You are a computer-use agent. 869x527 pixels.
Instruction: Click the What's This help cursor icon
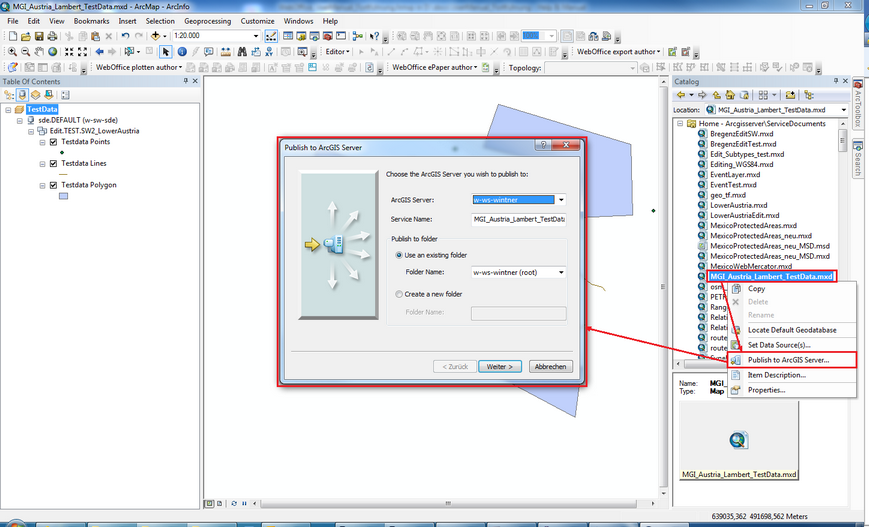374,36
